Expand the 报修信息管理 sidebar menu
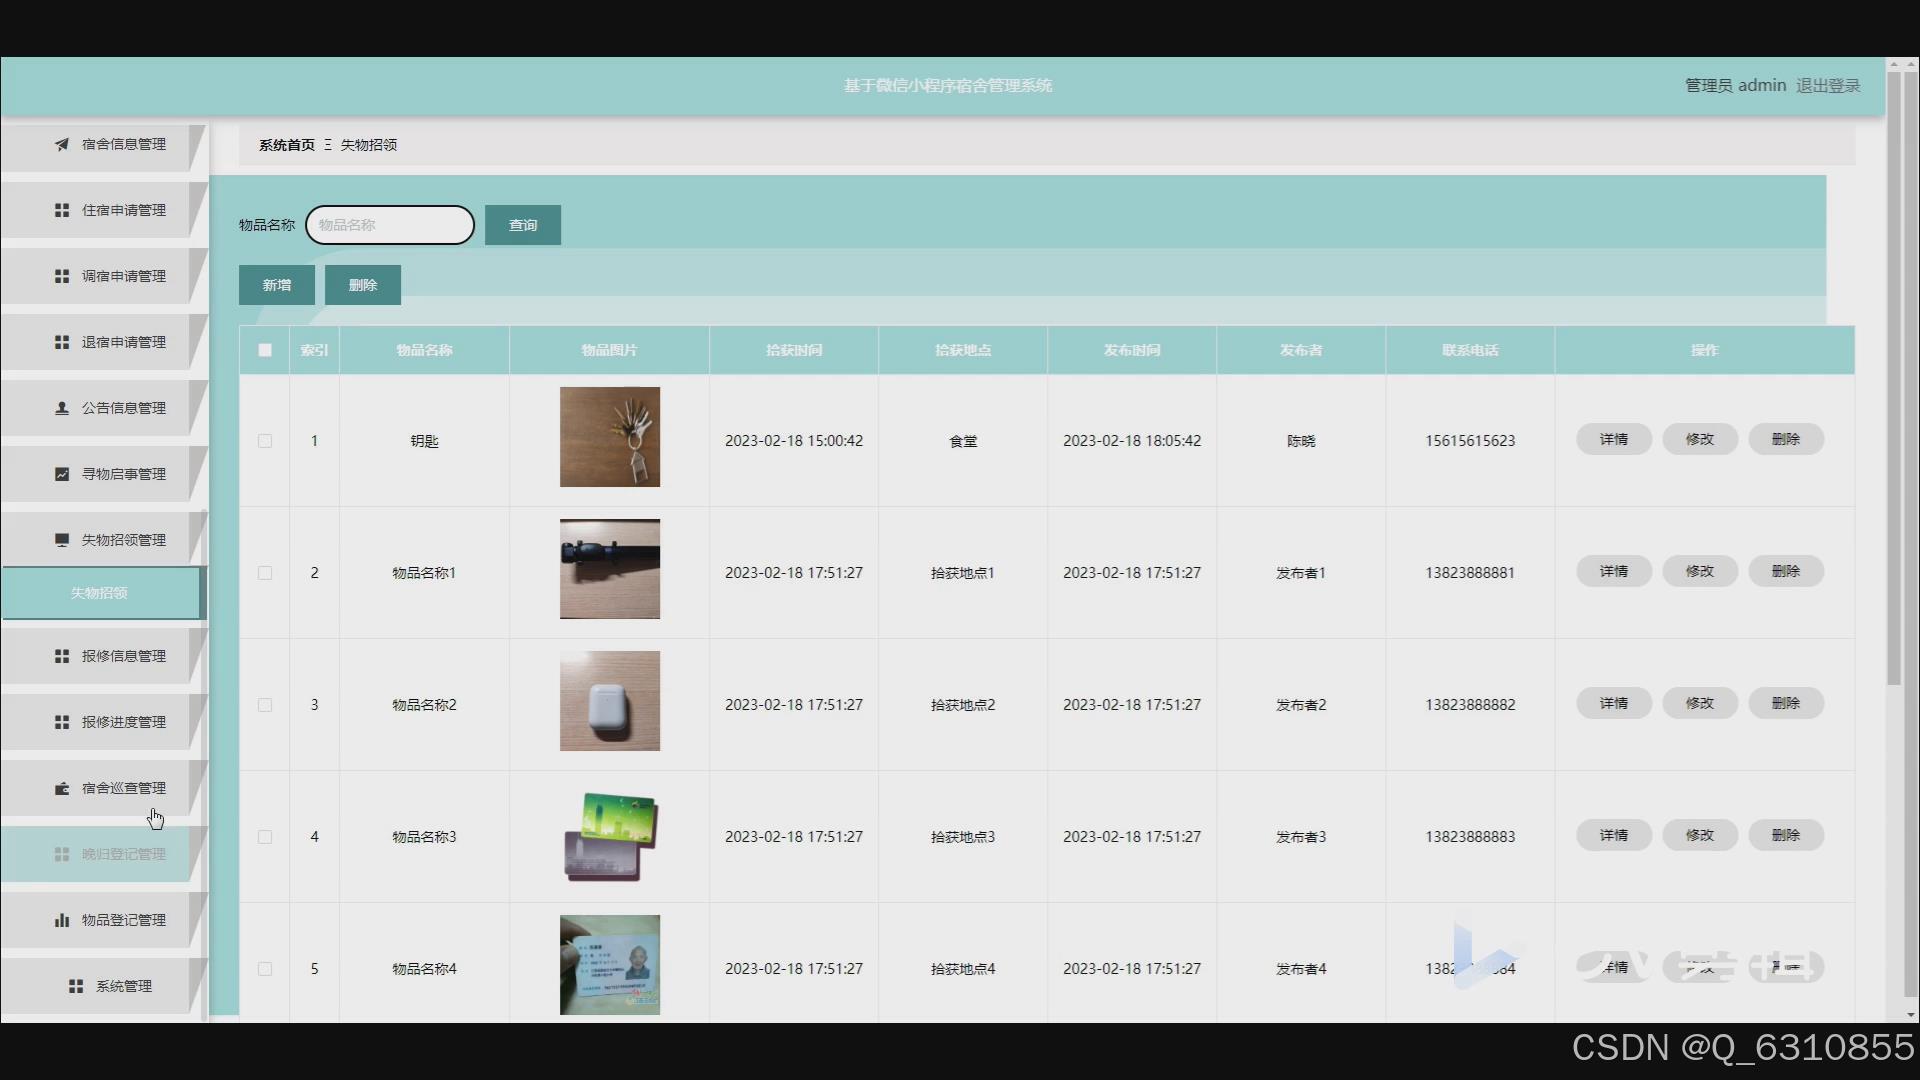Viewport: 1920px width, 1080px height. [x=124, y=656]
